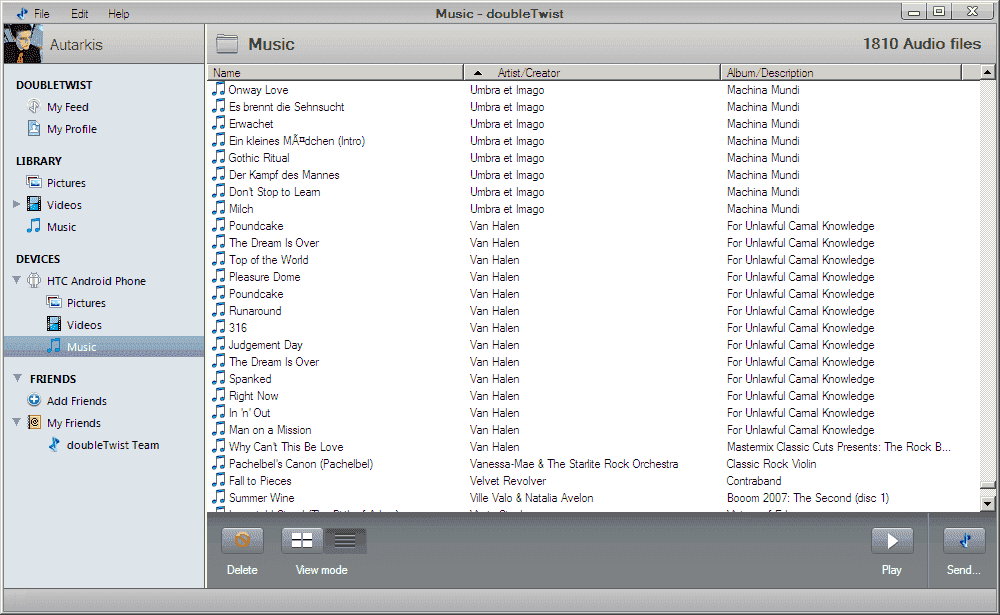Click the Delete button icon
The width and height of the screenshot is (1000, 615).
242,541
